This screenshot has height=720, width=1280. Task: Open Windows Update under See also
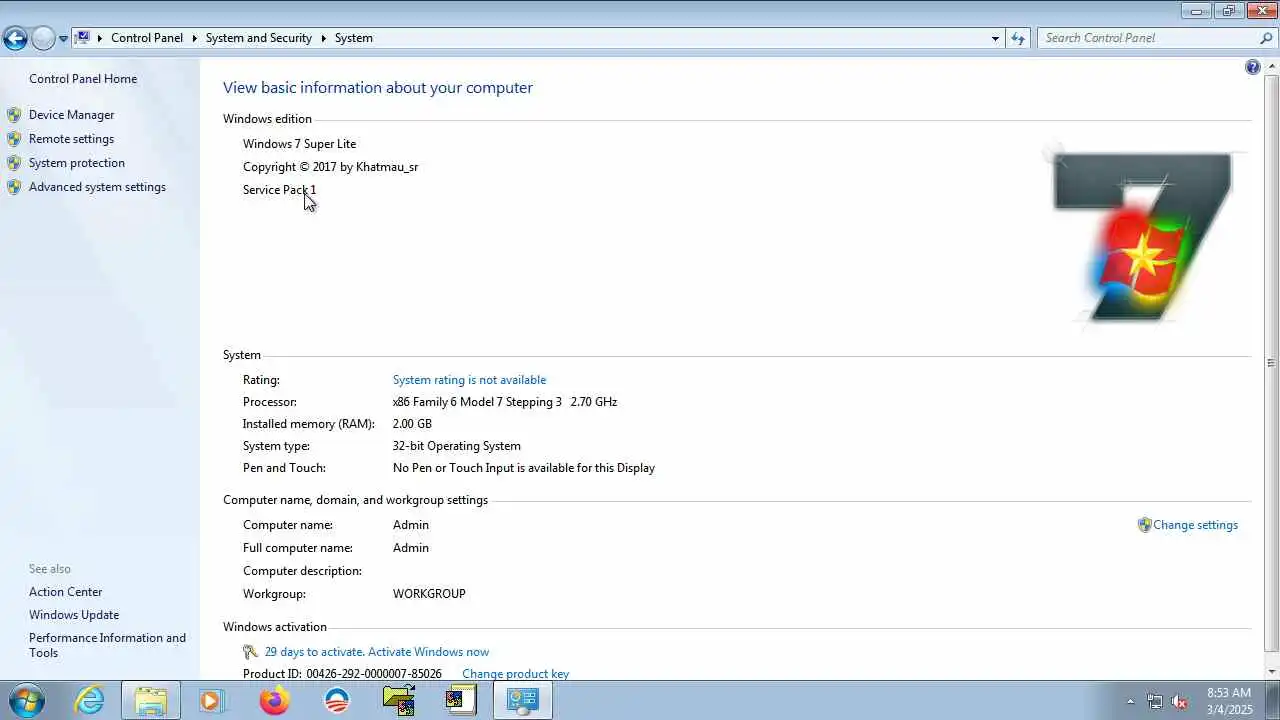[74, 615]
